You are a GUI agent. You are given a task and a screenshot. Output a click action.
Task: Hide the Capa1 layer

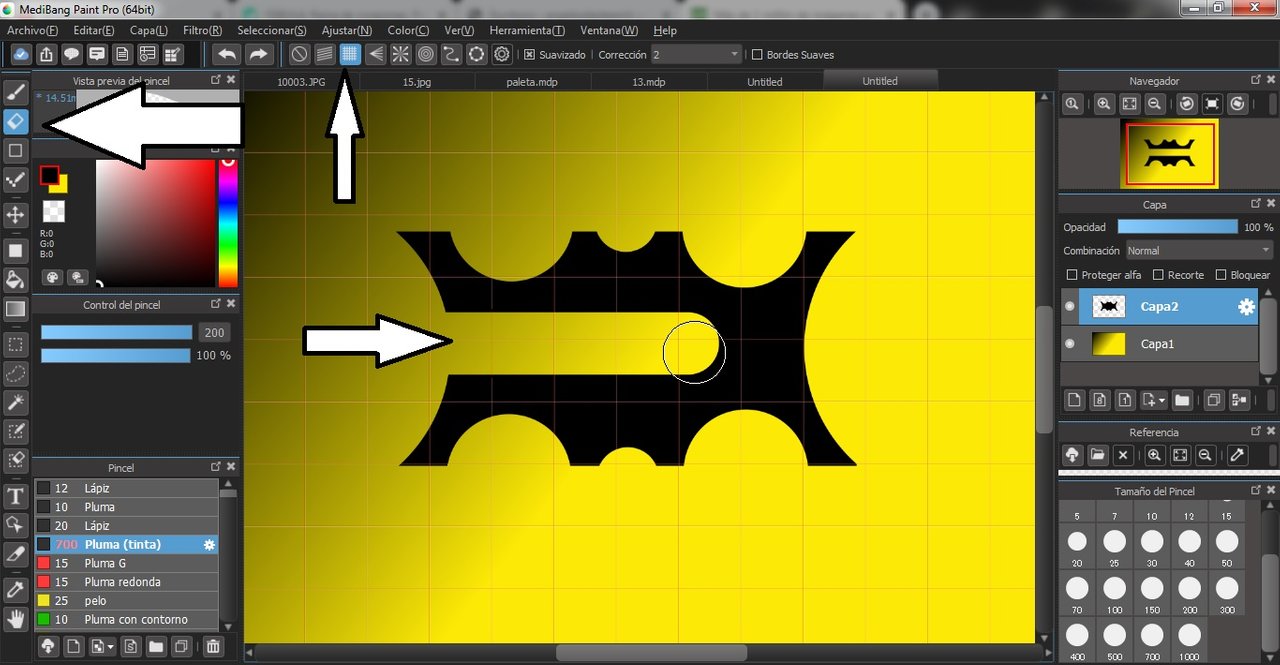[1070, 344]
